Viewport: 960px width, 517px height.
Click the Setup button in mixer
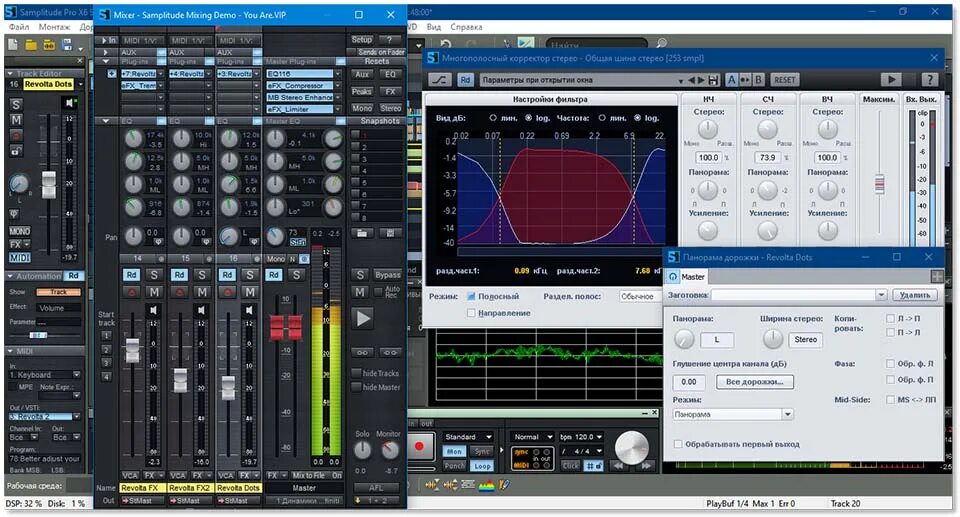click(x=362, y=39)
